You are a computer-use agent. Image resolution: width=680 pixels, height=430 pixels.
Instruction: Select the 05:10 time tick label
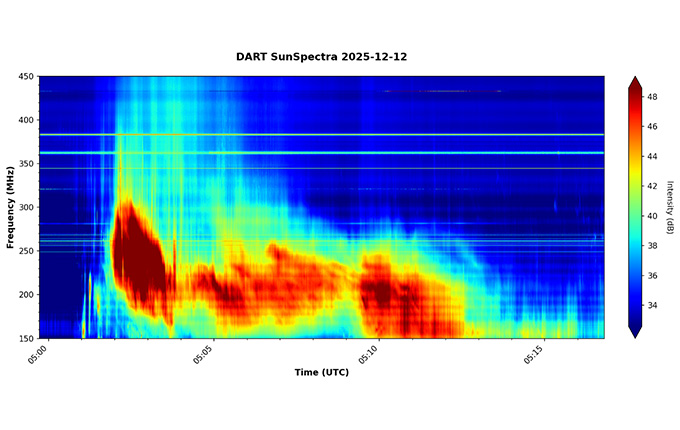(367, 355)
